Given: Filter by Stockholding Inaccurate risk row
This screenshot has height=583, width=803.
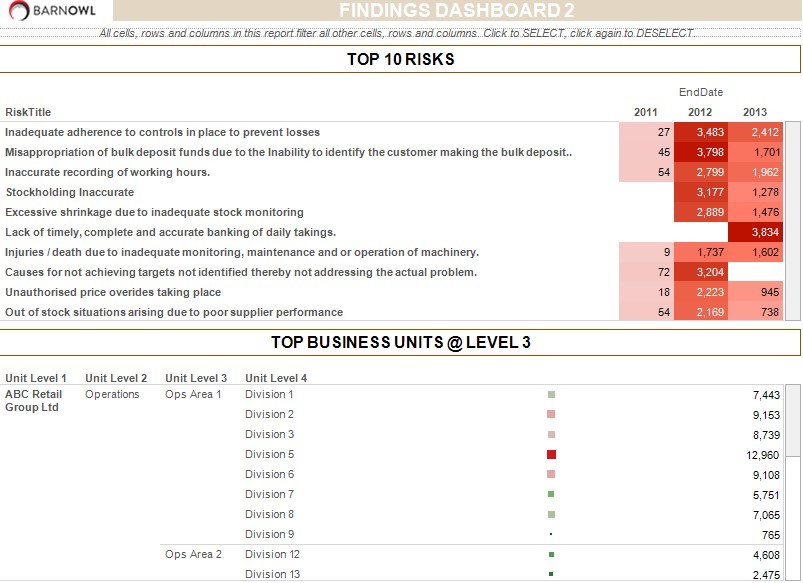Looking at the screenshot, I should 70,192.
